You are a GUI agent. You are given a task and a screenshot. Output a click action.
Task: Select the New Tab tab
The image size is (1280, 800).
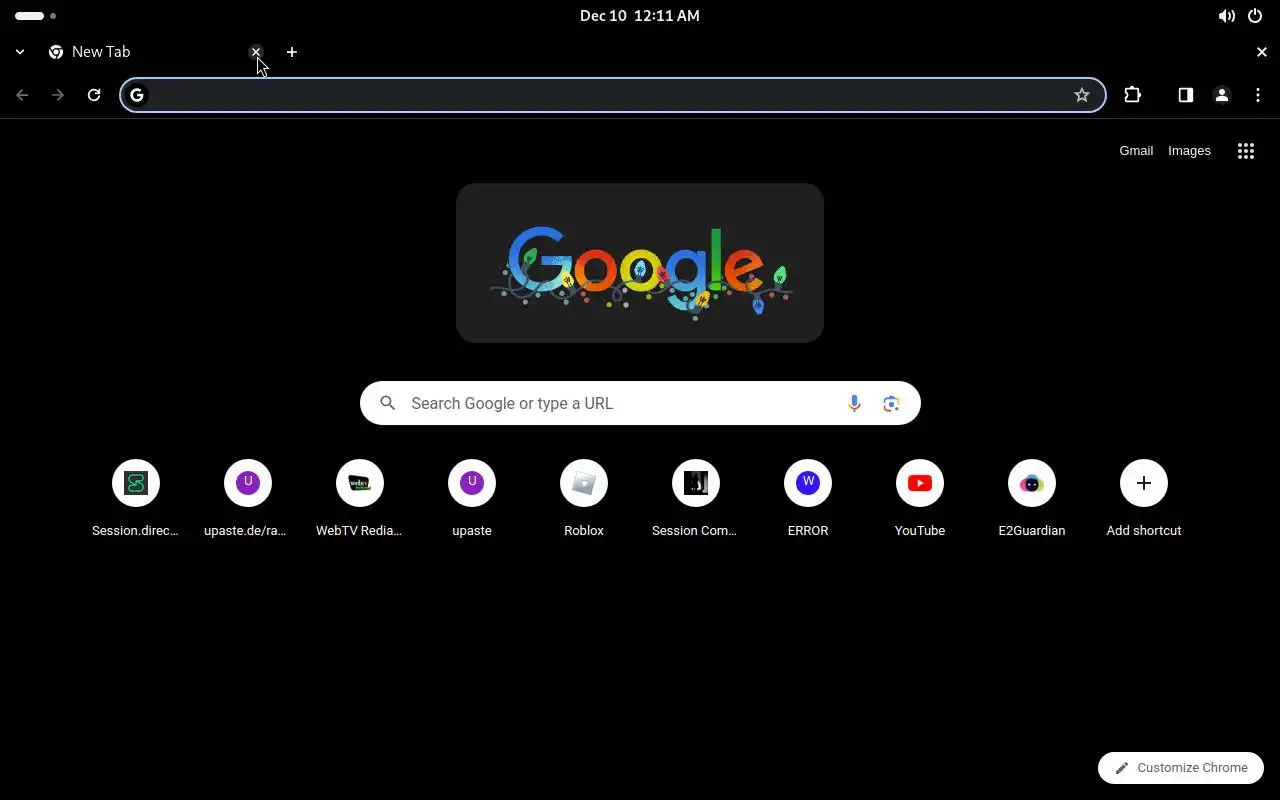pos(154,52)
